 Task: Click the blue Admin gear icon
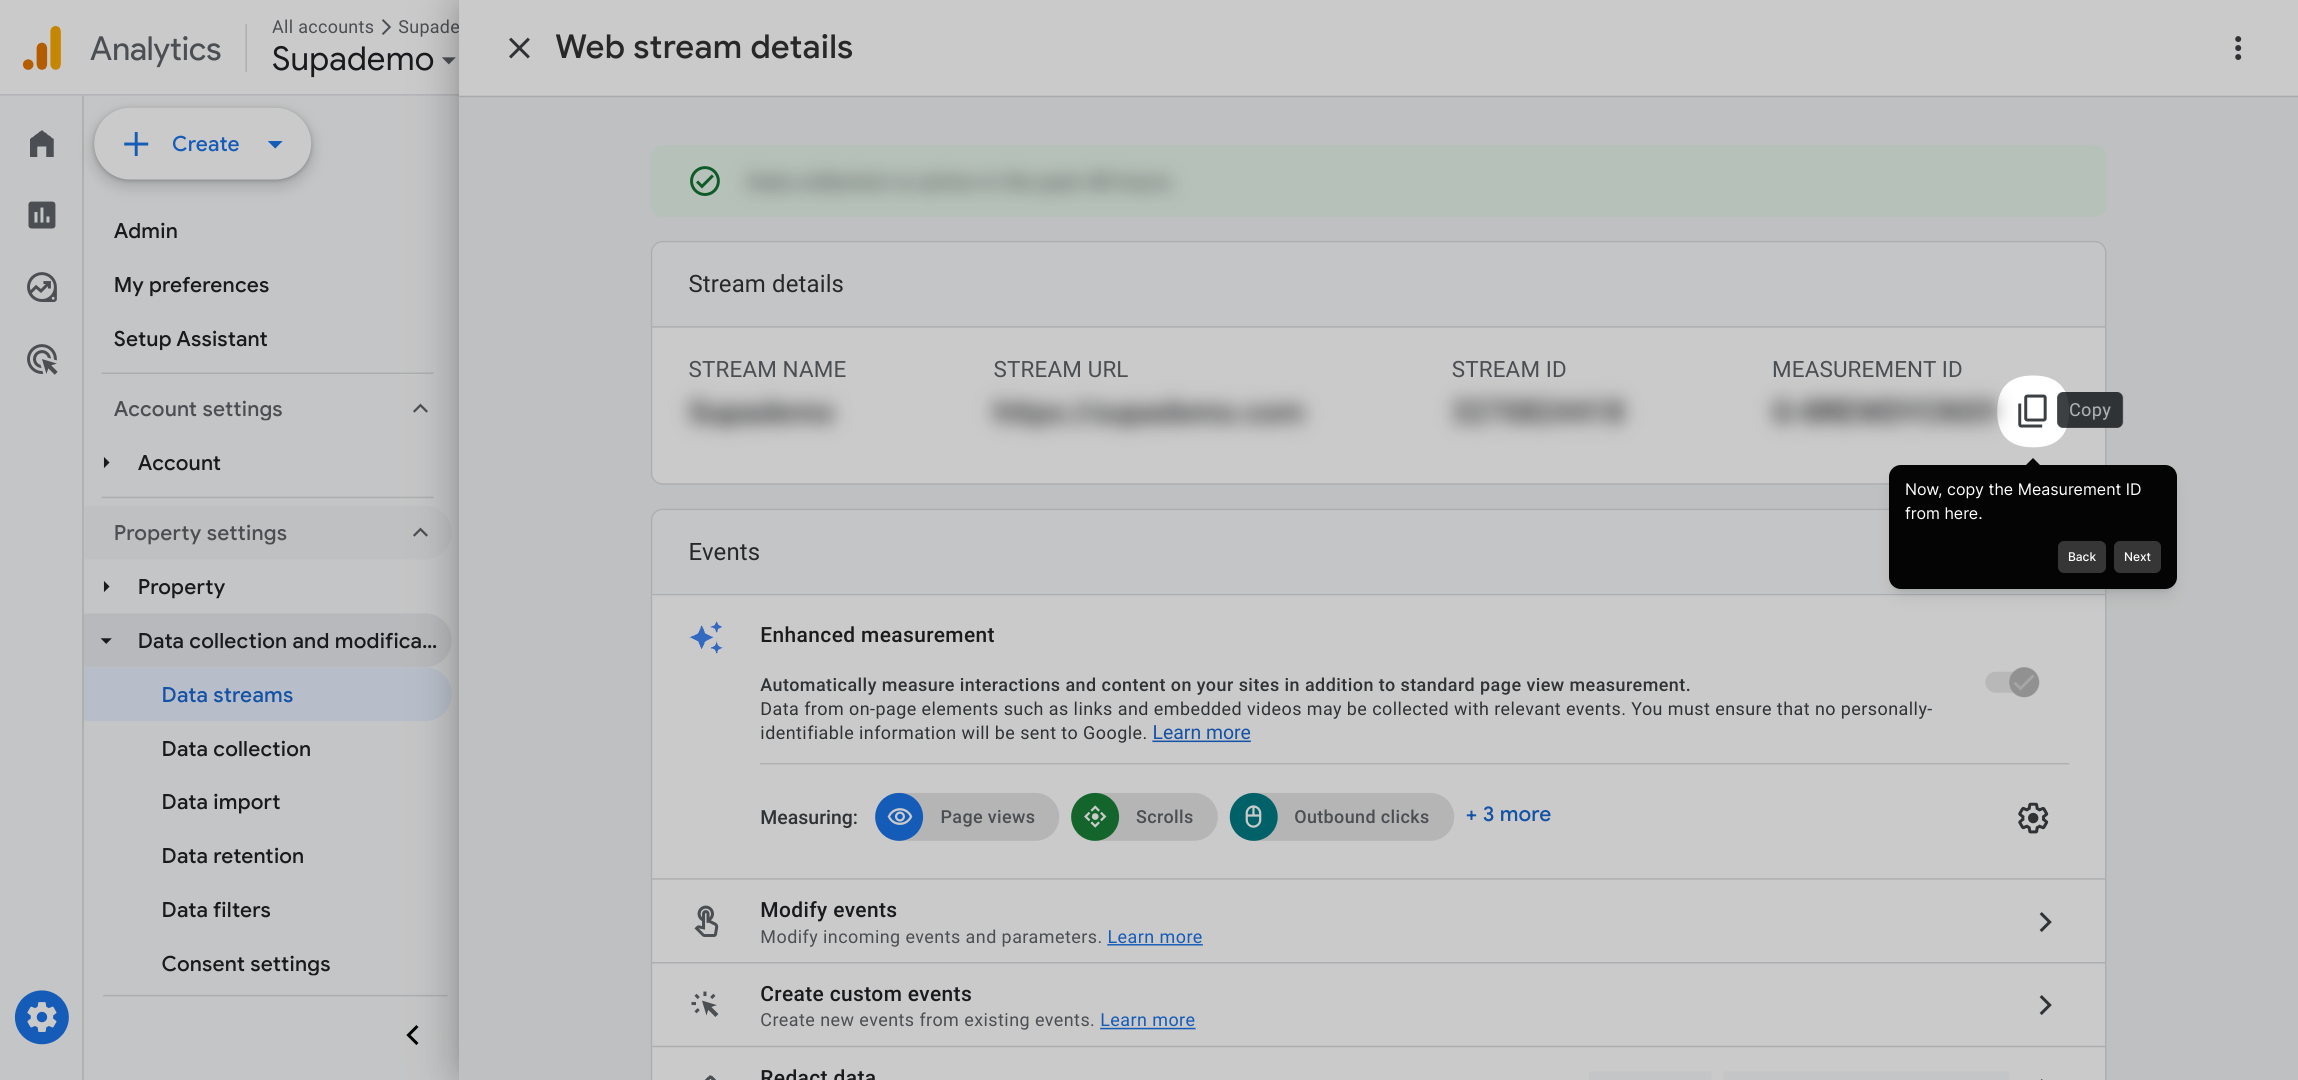[41, 1017]
